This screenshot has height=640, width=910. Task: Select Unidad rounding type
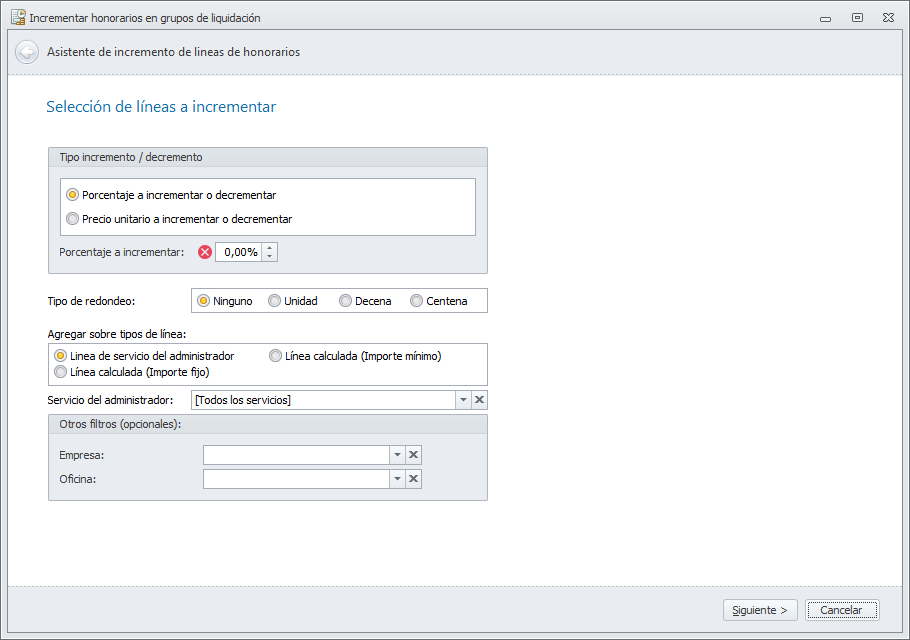coord(275,301)
